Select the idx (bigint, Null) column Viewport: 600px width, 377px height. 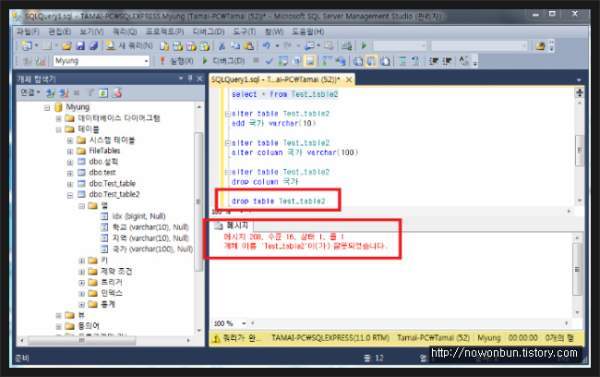point(139,216)
